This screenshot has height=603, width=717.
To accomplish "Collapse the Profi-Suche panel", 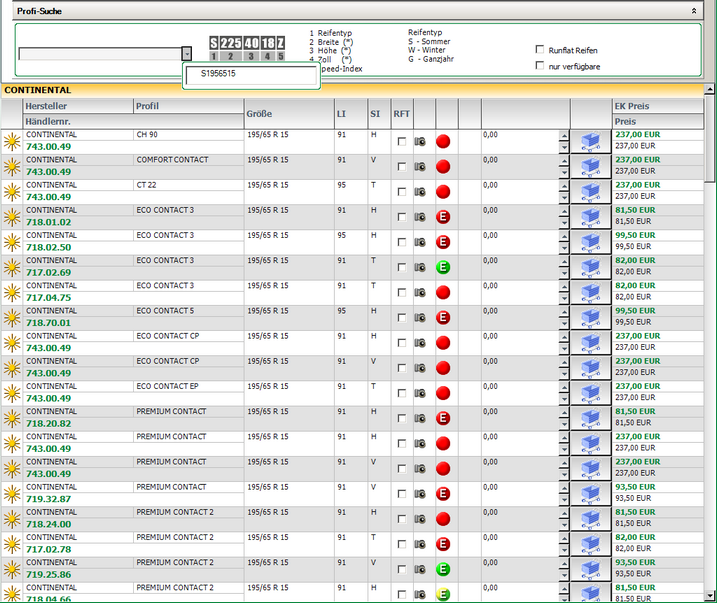I will tap(694, 11).
